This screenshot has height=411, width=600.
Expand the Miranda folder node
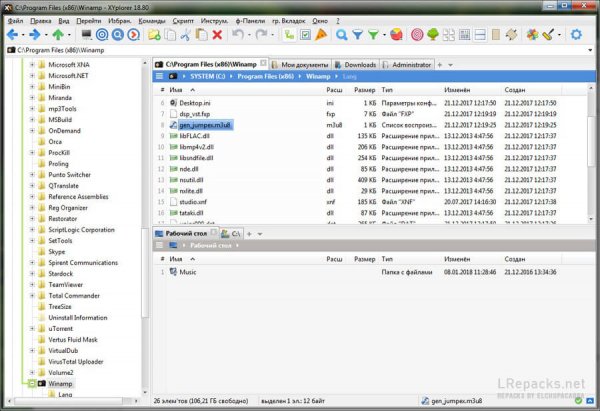click(x=32, y=98)
